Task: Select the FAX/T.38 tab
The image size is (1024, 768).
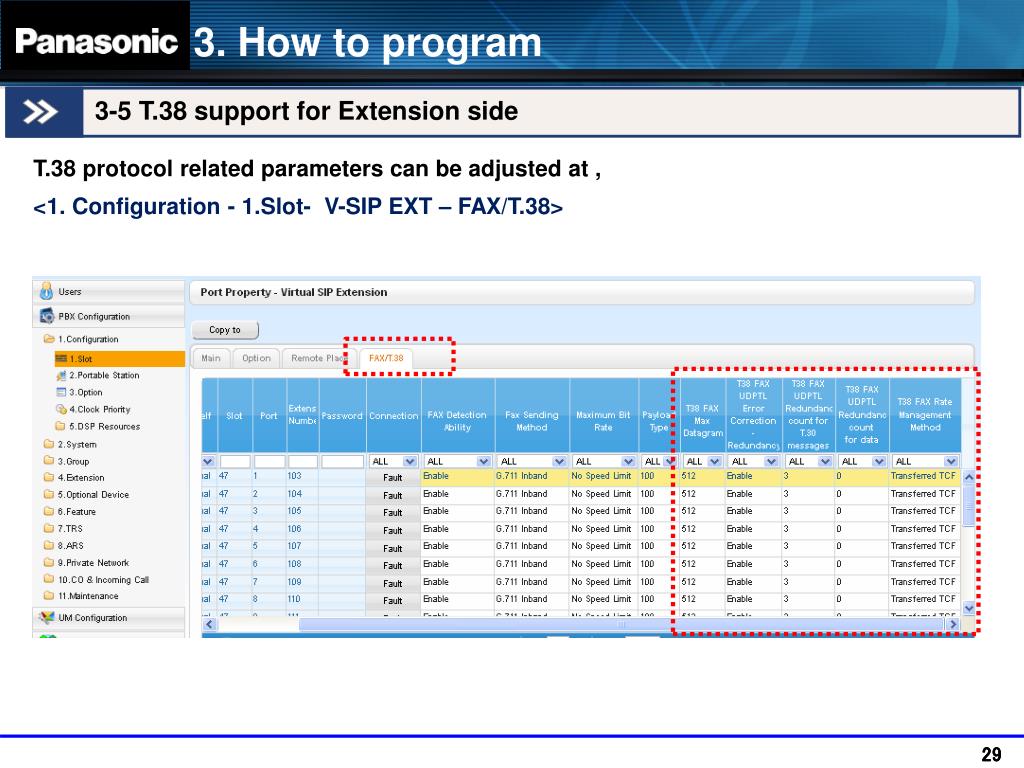Action: pos(387,358)
